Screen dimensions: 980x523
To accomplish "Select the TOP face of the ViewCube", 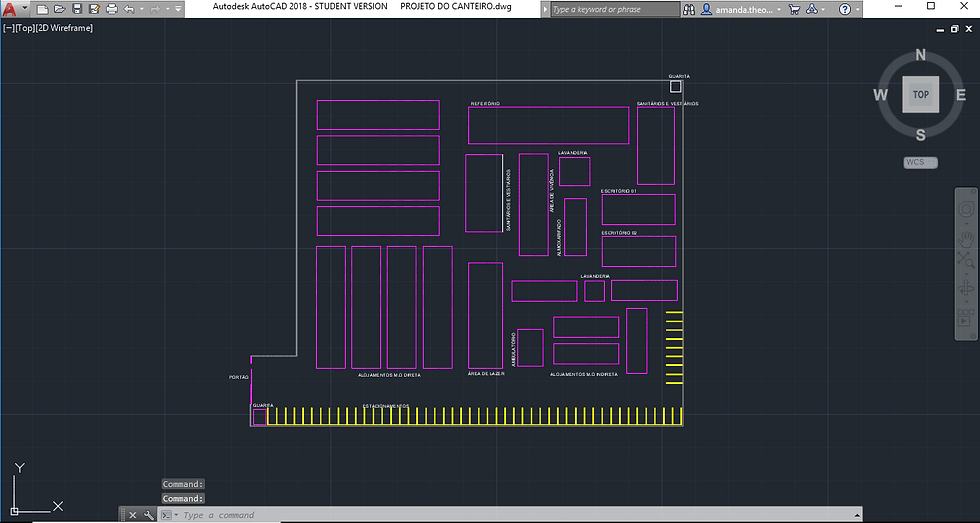I will point(920,94).
